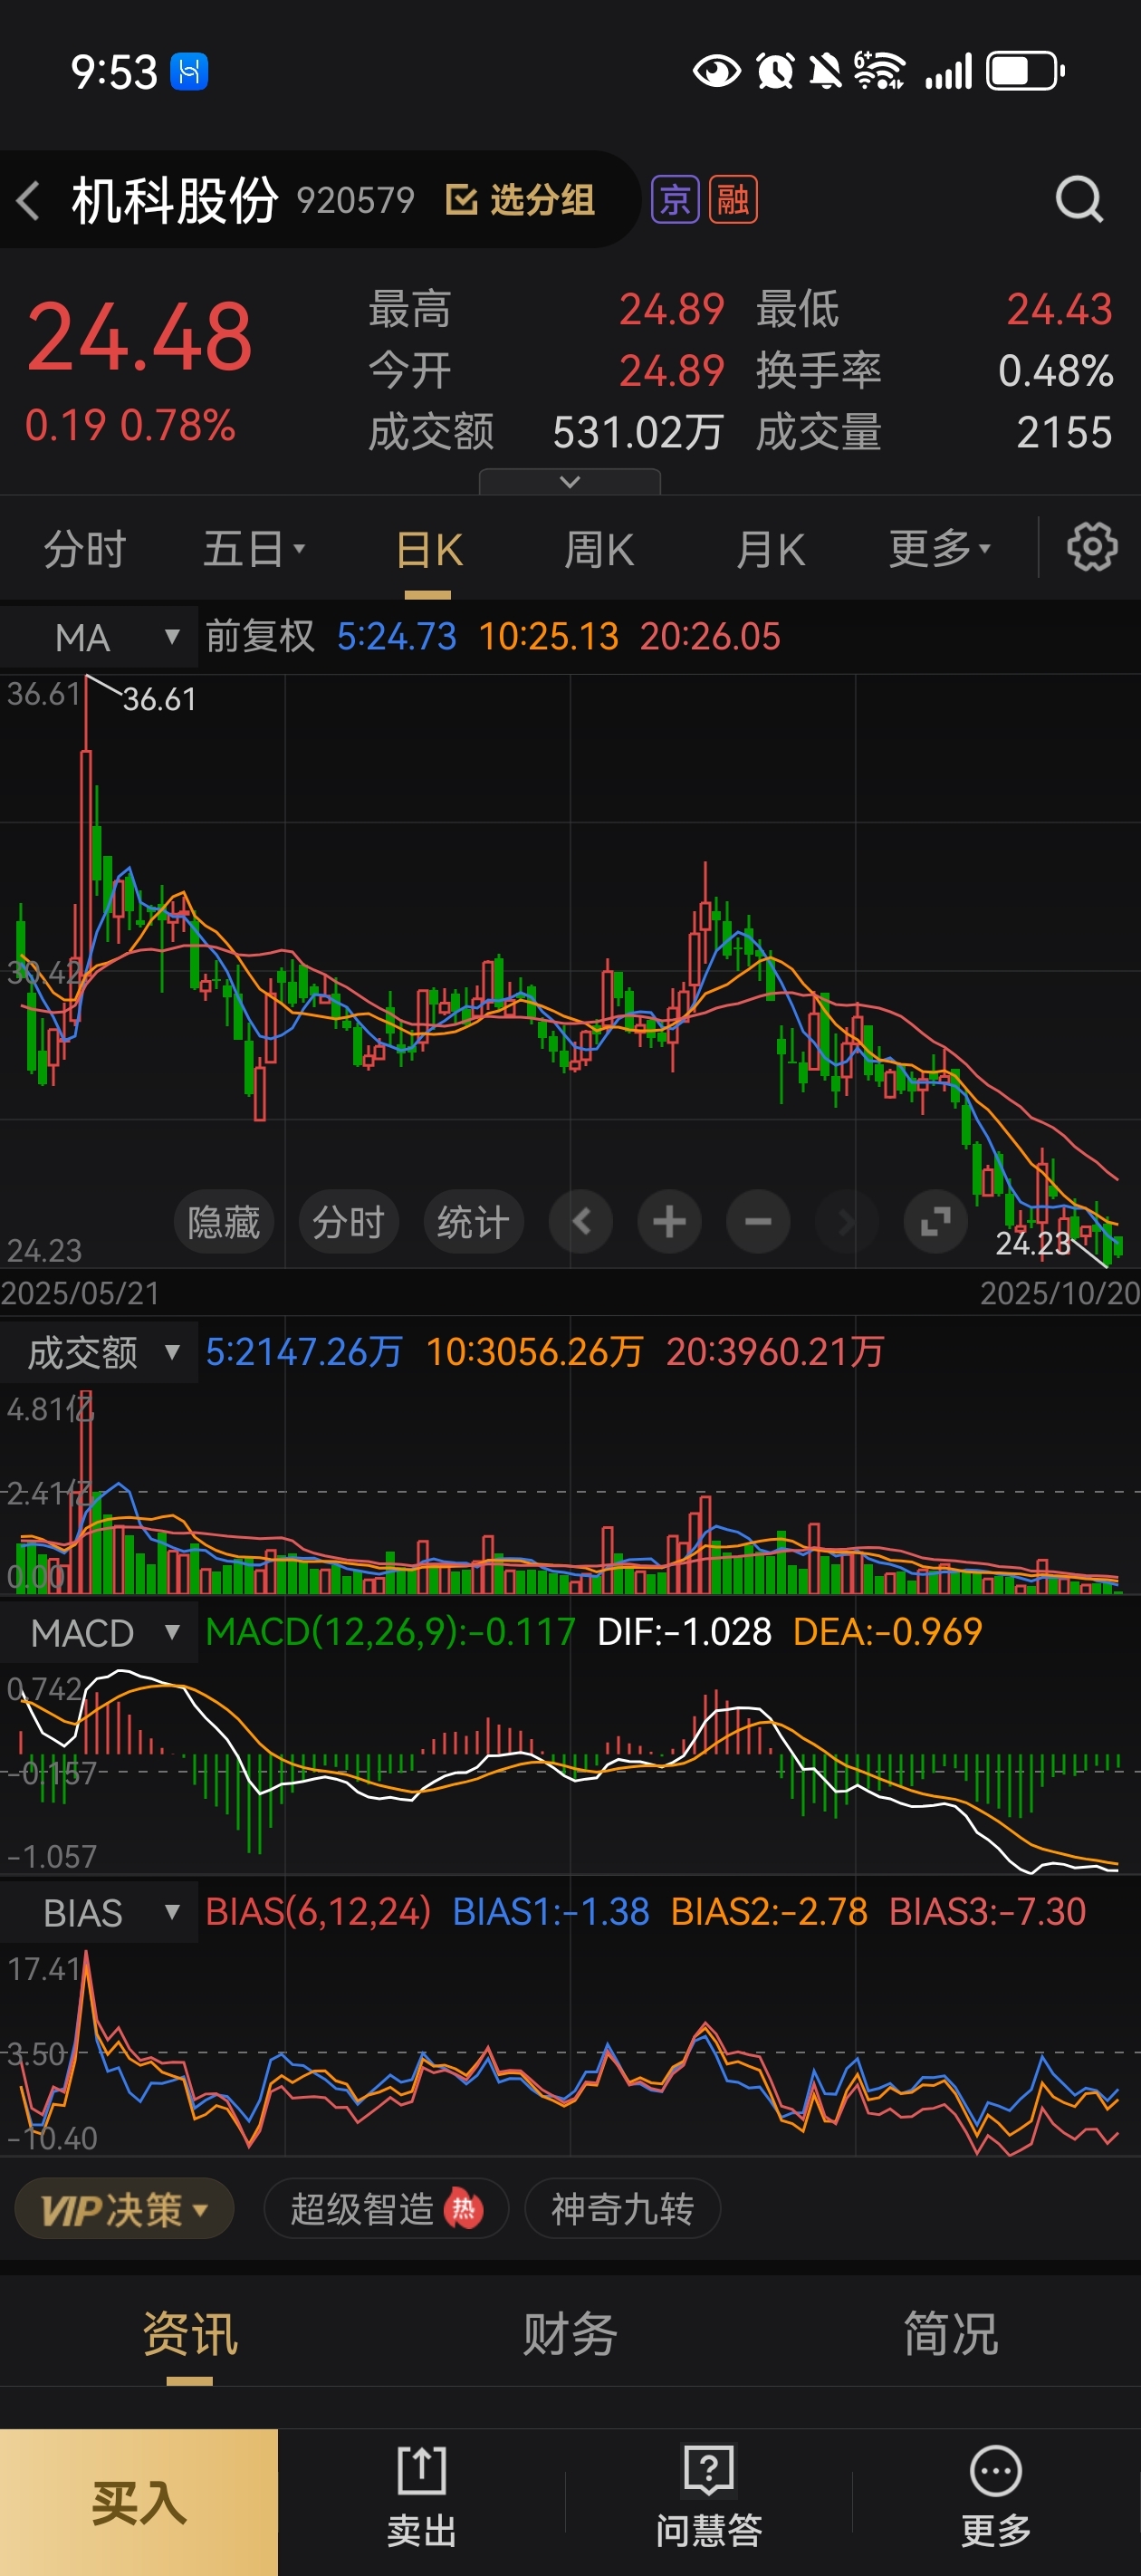
Task: Switch to 月K chart tab
Action: coord(770,549)
